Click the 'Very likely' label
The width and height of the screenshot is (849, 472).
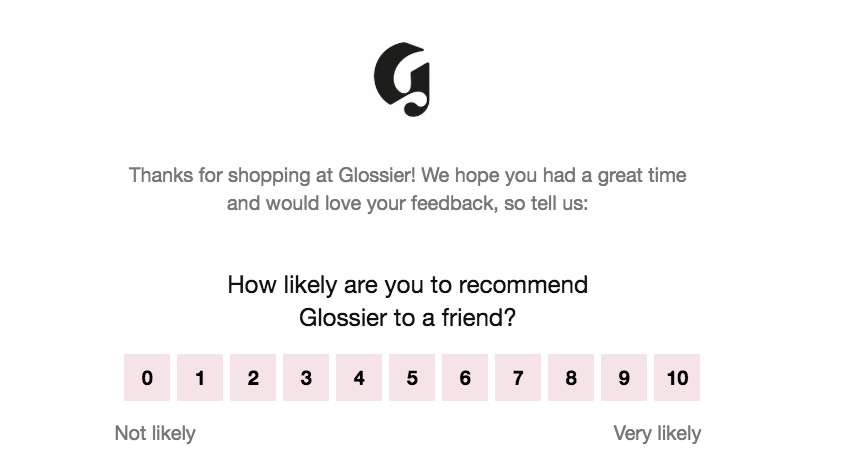[657, 434]
